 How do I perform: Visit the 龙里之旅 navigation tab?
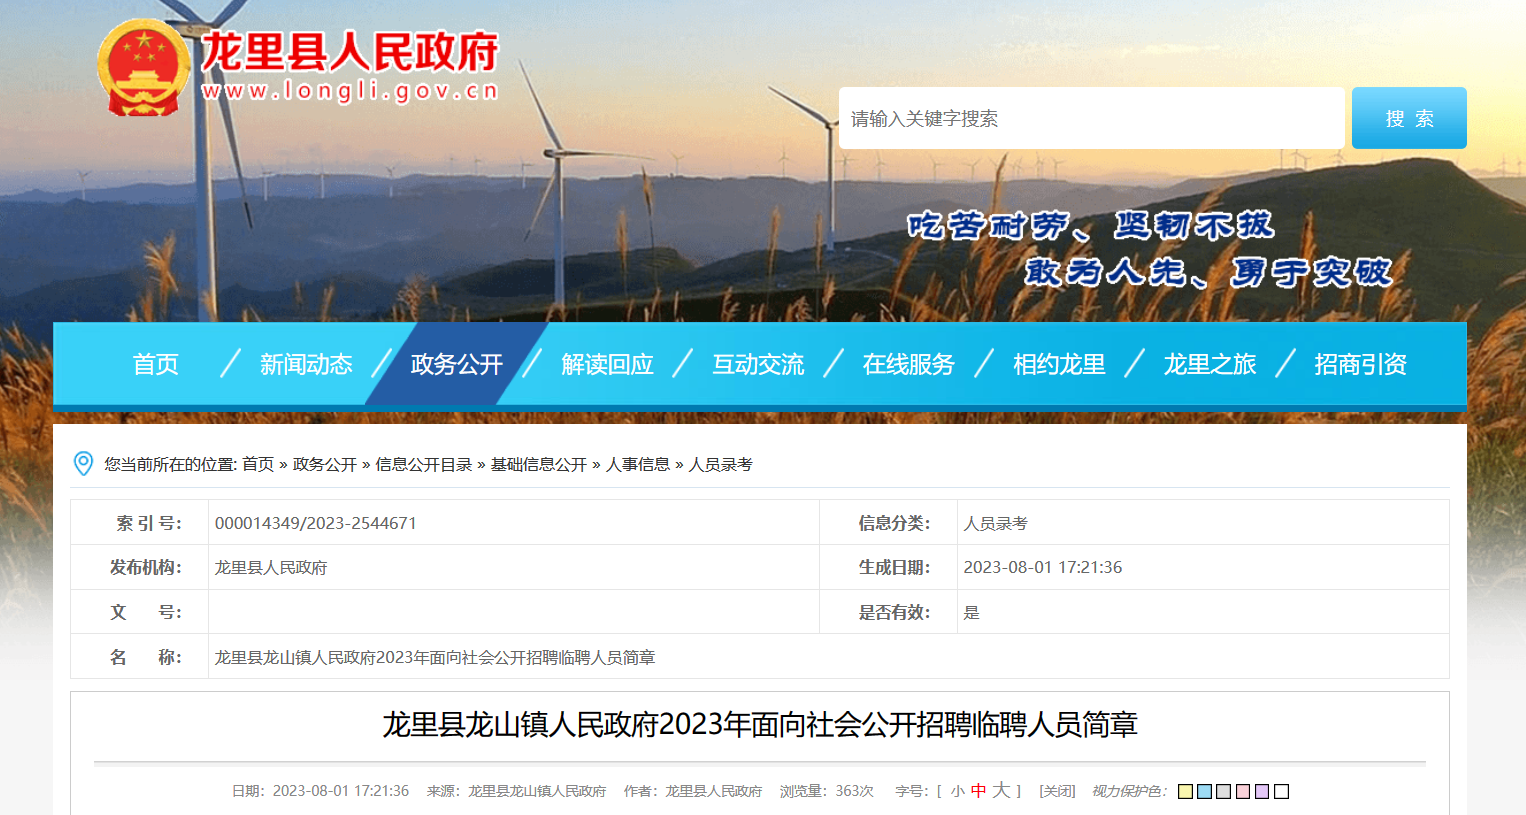1210,364
